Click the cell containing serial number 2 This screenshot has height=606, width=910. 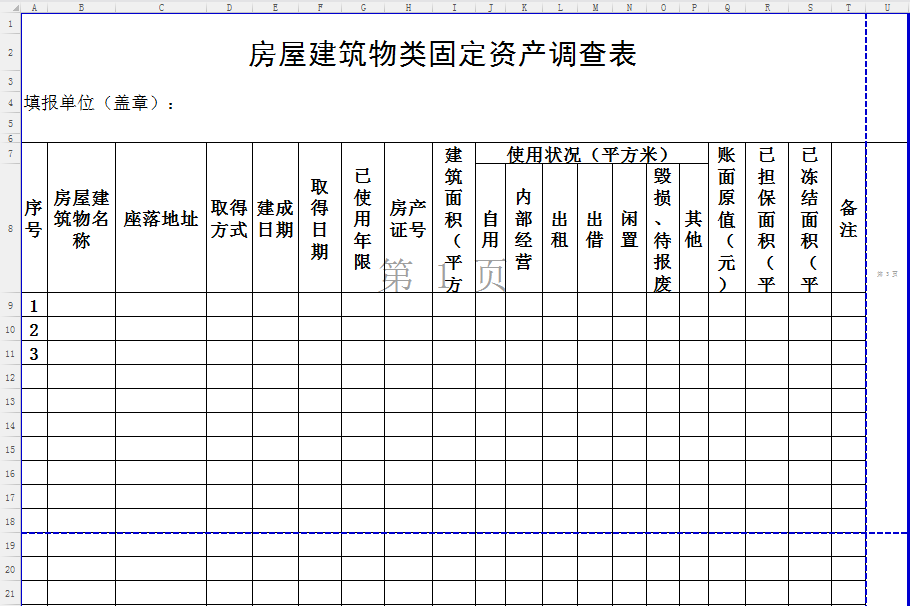[x=34, y=329]
